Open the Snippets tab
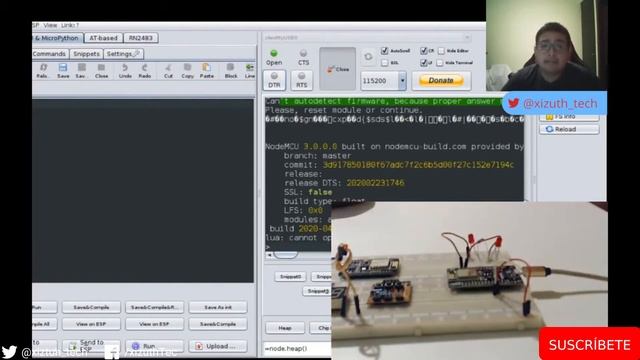 [87, 54]
